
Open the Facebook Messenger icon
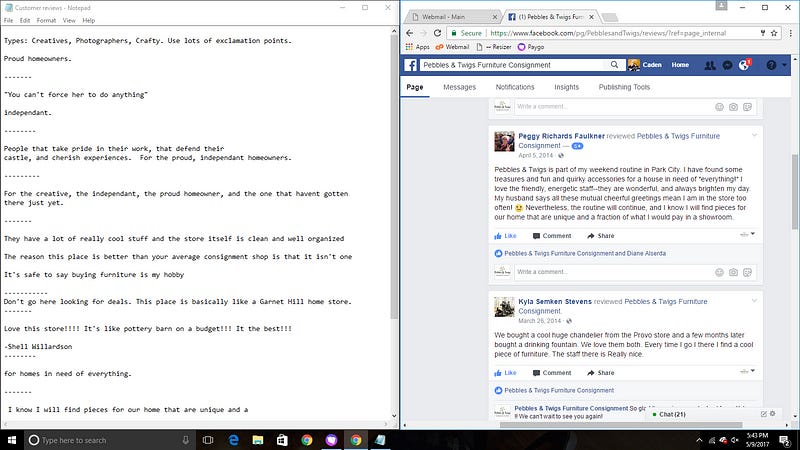coord(728,65)
